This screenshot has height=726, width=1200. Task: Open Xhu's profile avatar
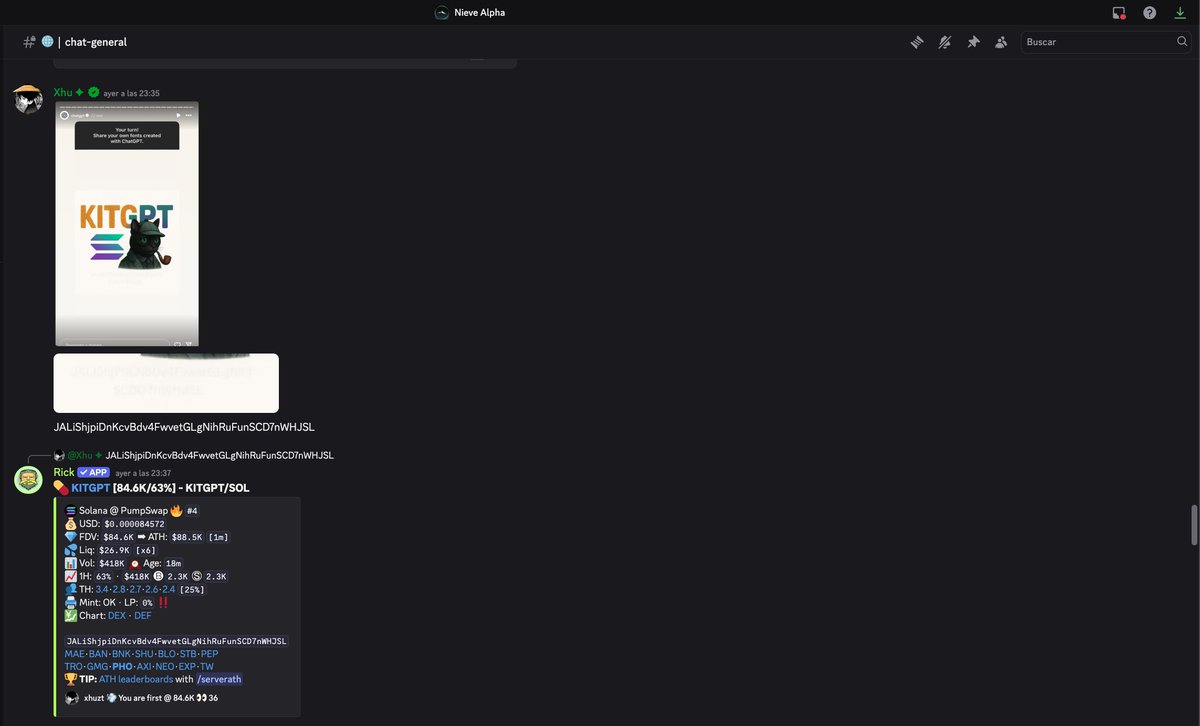(x=27, y=99)
